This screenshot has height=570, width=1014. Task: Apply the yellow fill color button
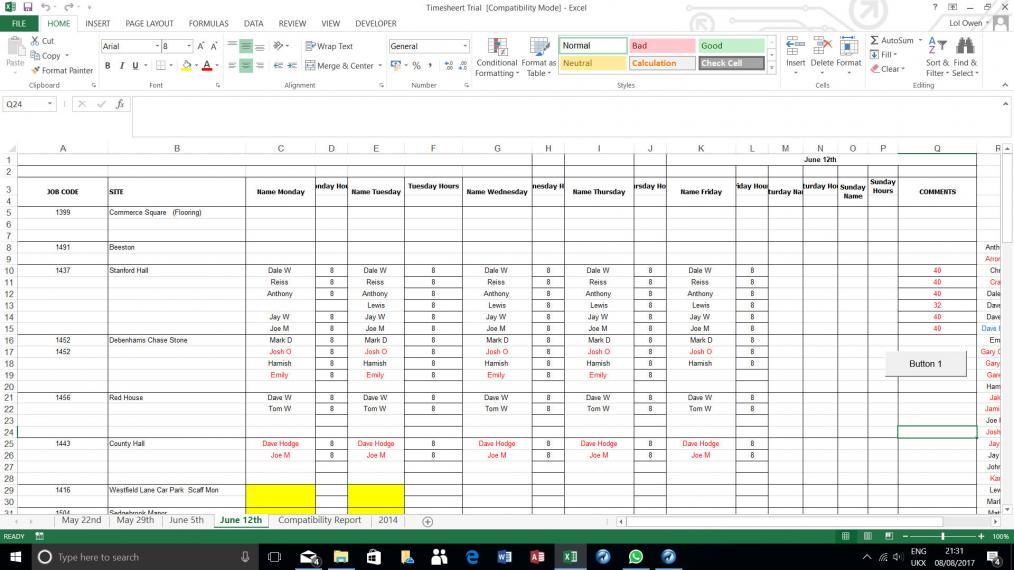click(186, 65)
